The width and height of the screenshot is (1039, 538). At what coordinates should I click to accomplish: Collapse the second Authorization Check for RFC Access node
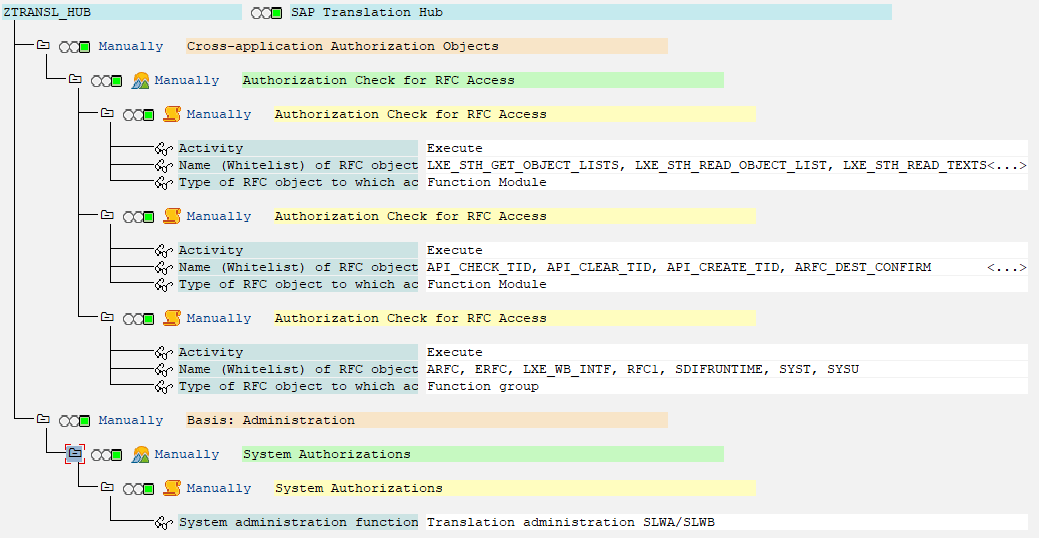[107, 215]
